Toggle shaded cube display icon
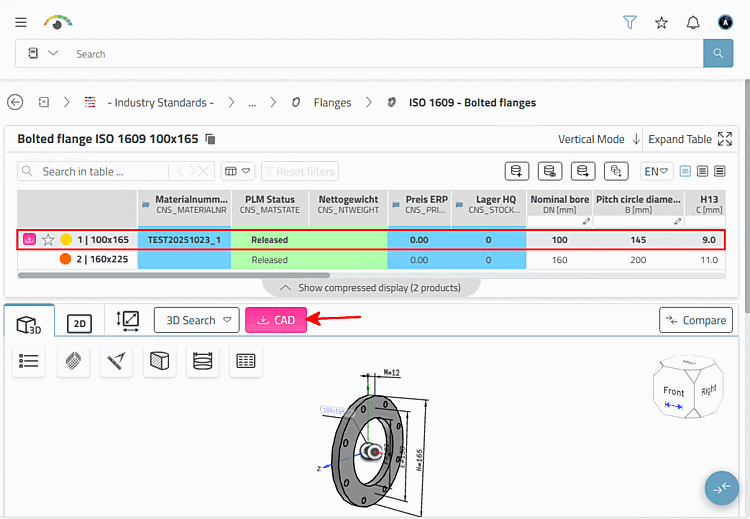 coord(159,361)
